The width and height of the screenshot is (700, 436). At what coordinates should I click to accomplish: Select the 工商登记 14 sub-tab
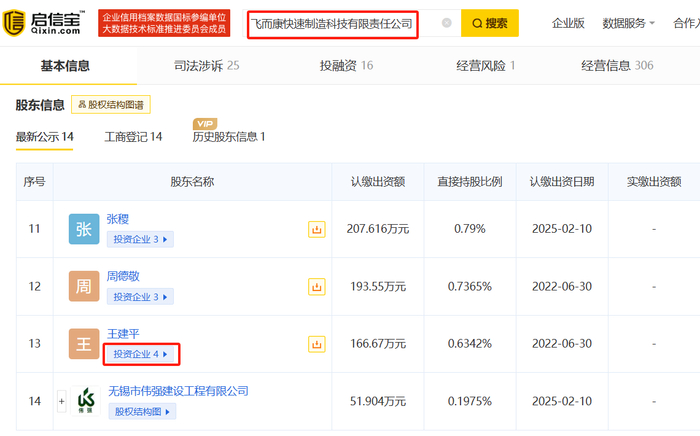click(133, 137)
